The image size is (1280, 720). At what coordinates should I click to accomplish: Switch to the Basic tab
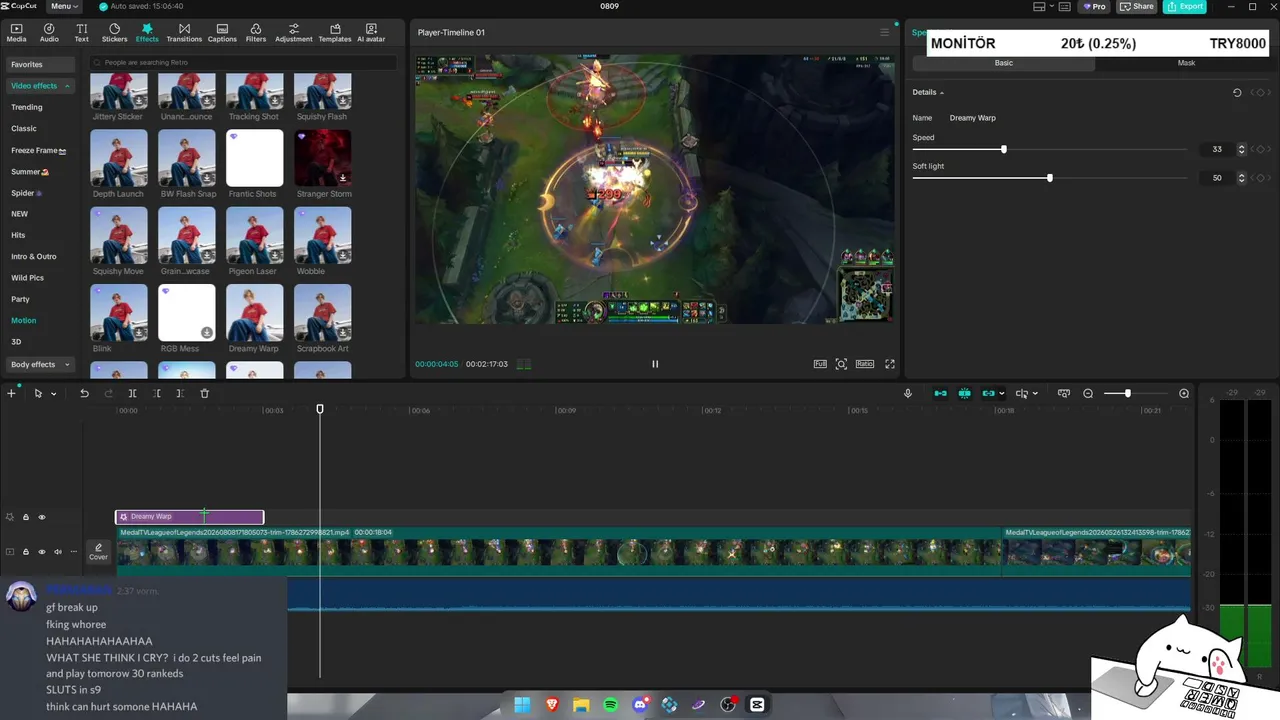[x=1003, y=63]
